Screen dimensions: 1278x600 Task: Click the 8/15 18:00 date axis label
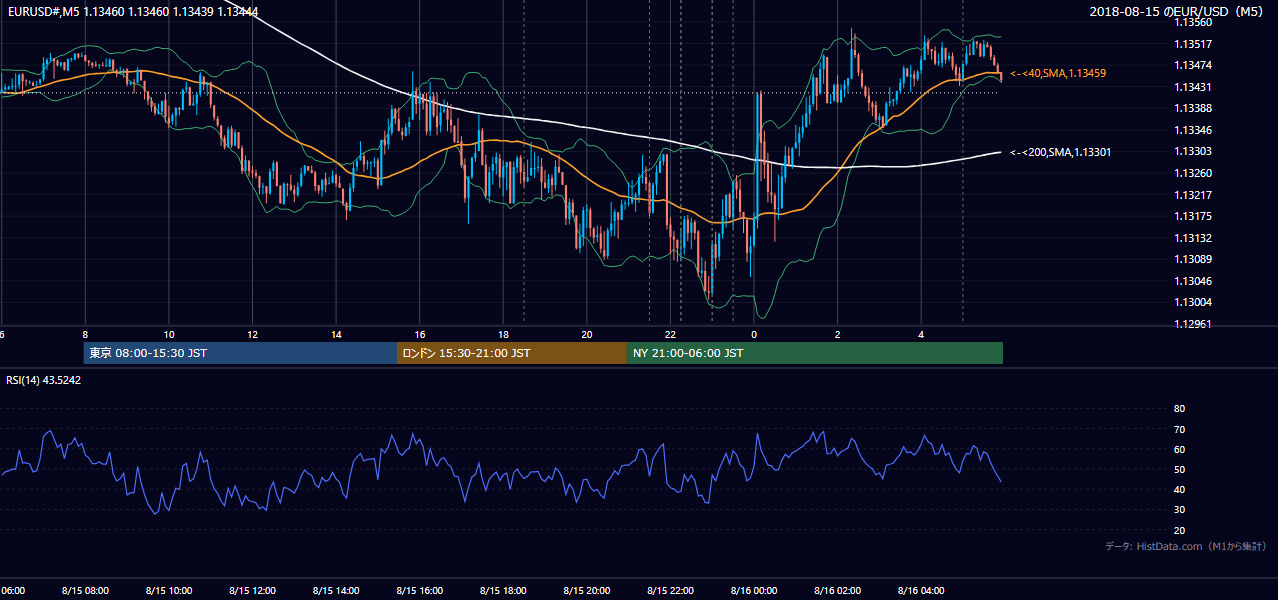[x=503, y=591]
